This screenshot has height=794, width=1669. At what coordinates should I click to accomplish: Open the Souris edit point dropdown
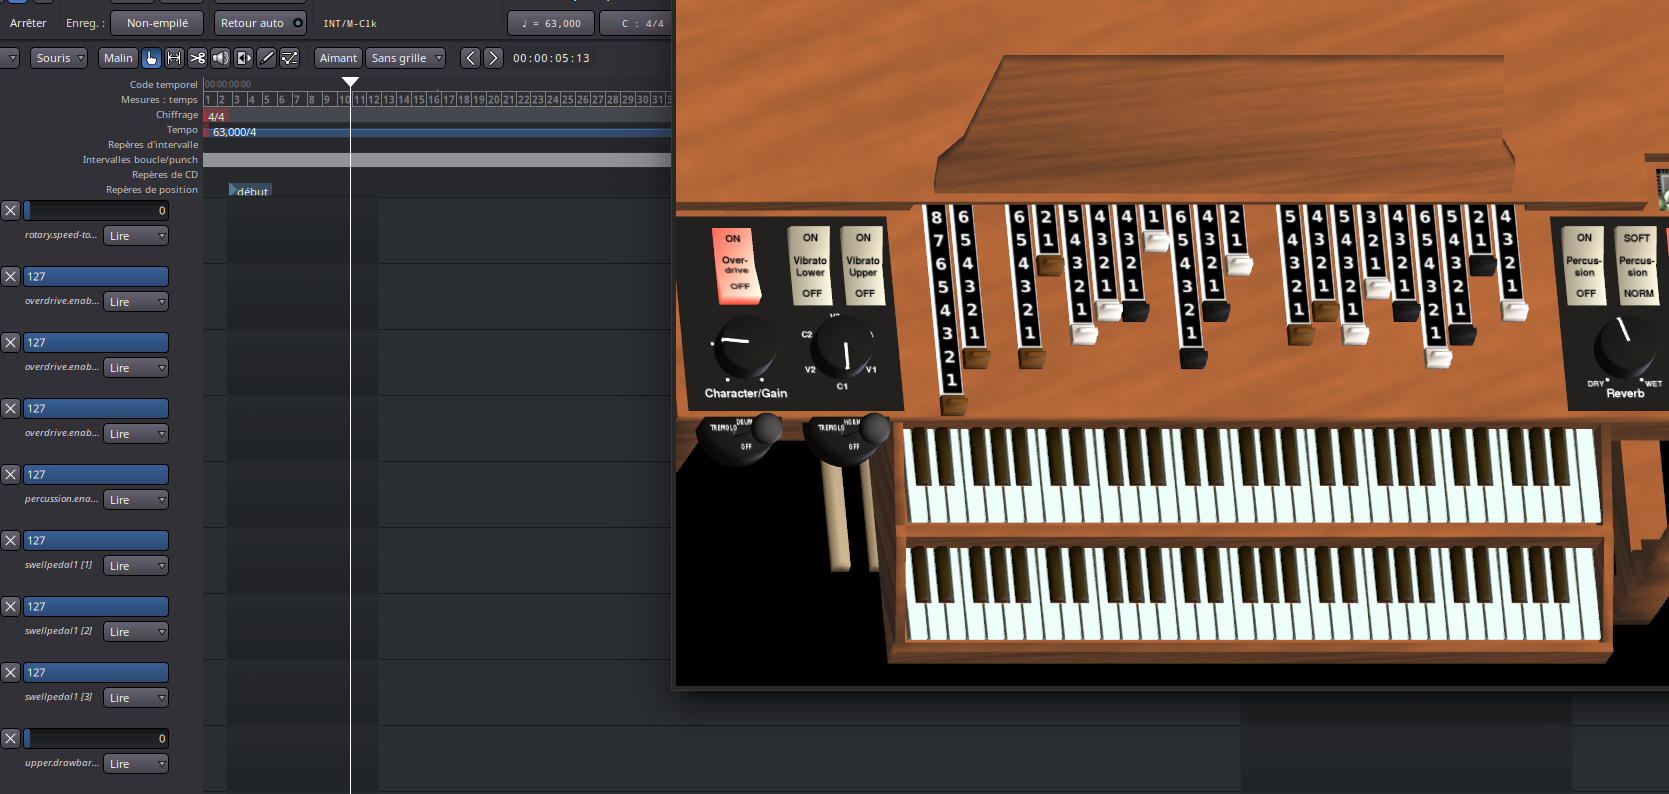(59, 58)
